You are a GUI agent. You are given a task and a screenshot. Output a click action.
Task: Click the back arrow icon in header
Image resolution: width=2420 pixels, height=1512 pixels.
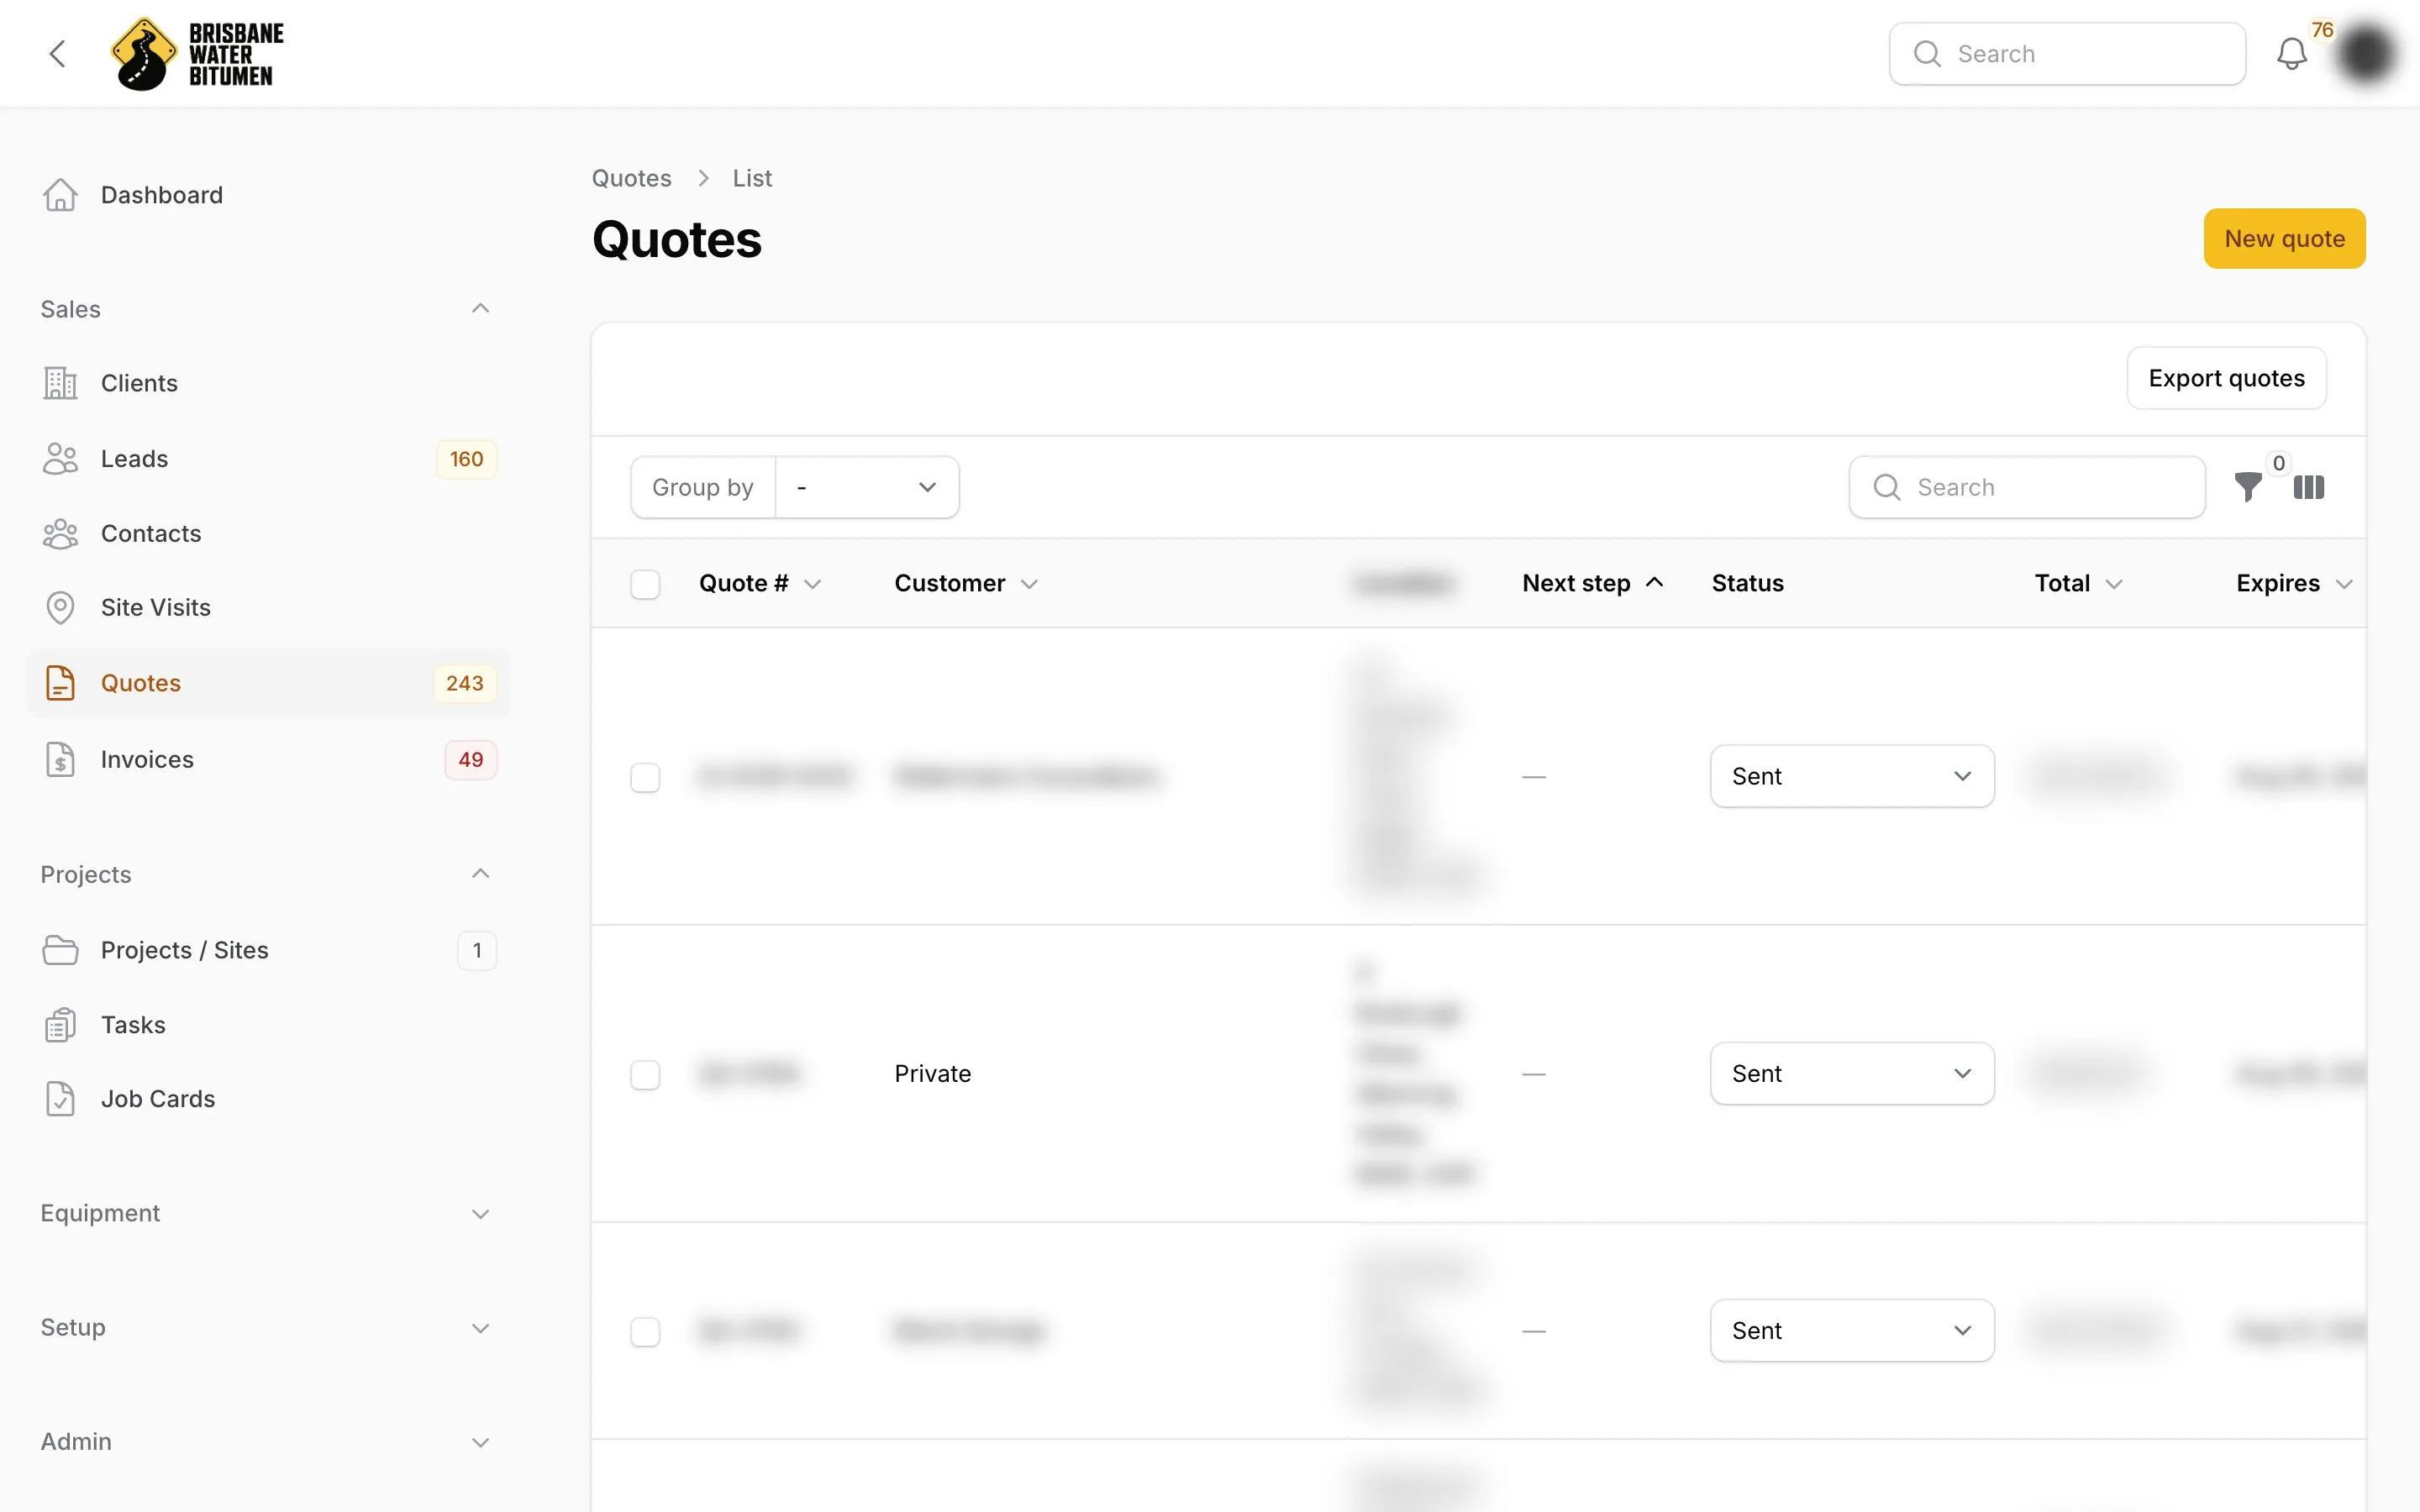click(x=58, y=54)
